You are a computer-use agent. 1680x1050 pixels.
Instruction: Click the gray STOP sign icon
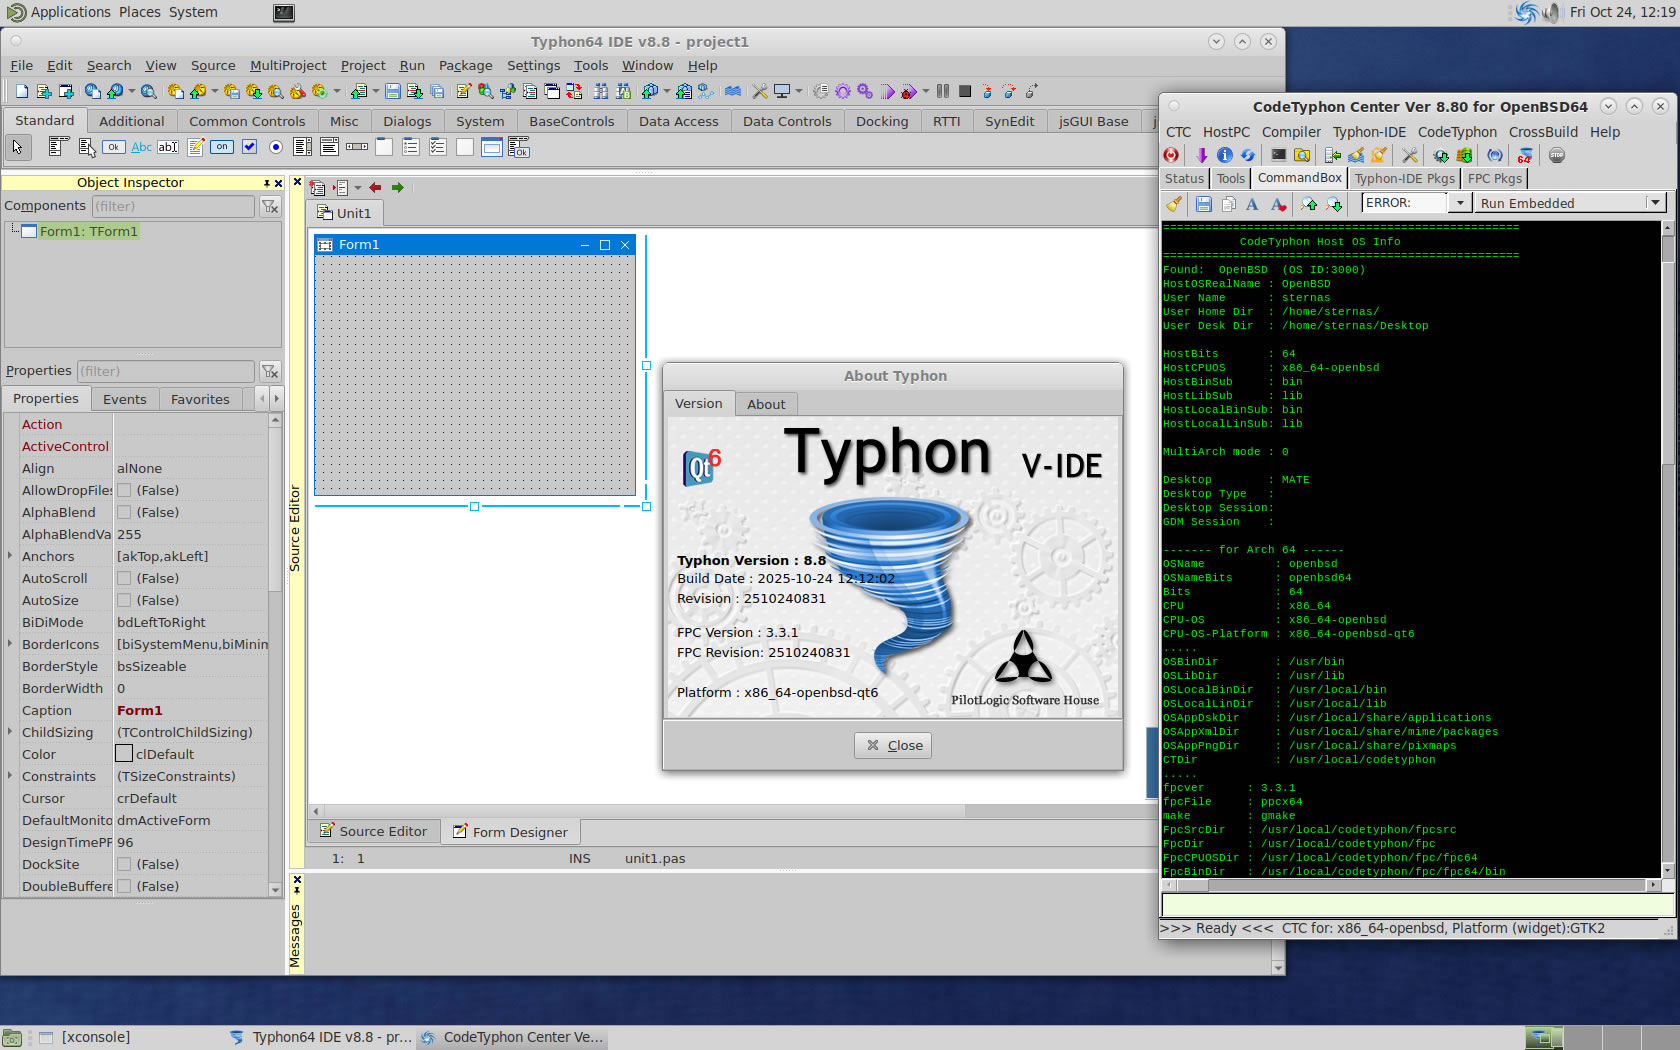[x=1557, y=155]
